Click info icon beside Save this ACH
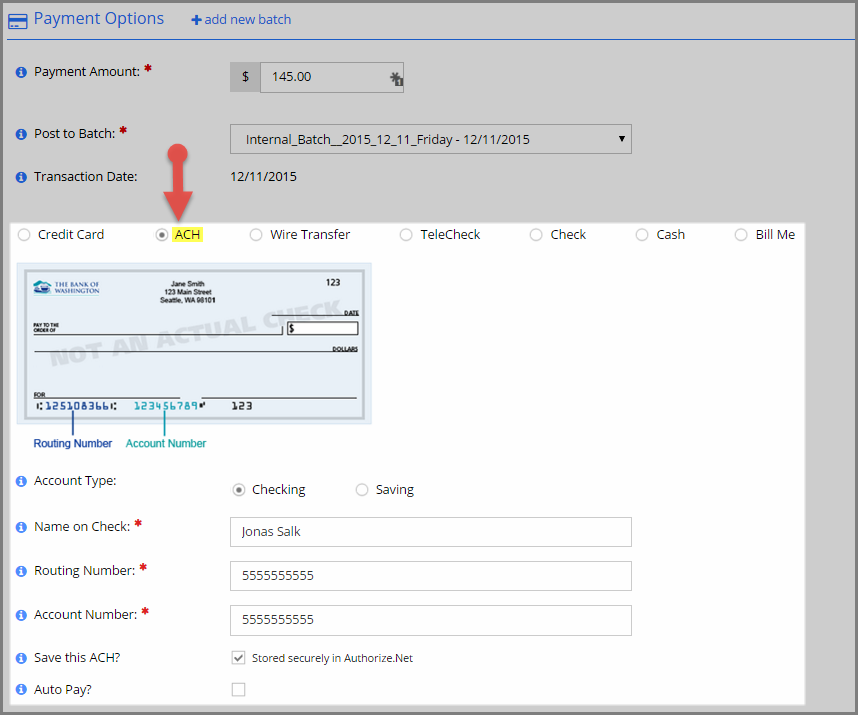Image resolution: width=858 pixels, height=715 pixels. click(x=21, y=658)
